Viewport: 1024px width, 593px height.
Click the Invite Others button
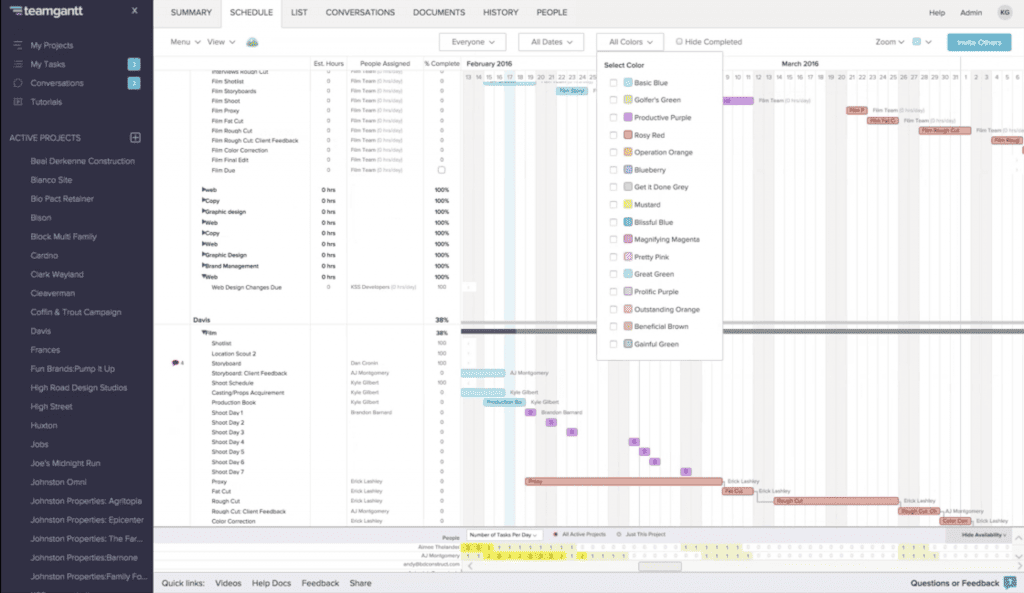[x=979, y=42]
